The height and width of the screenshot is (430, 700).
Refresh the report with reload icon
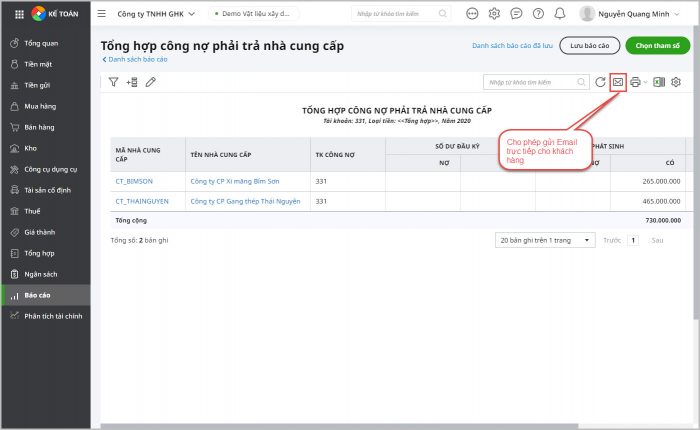(x=600, y=82)
